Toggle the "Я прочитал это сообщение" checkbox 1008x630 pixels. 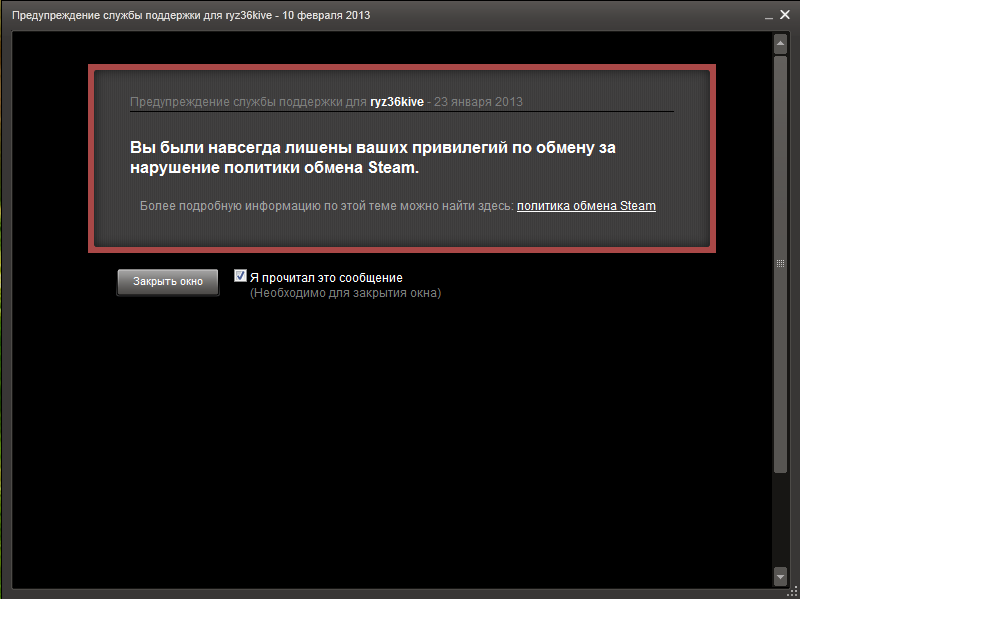tap(240, 276)
